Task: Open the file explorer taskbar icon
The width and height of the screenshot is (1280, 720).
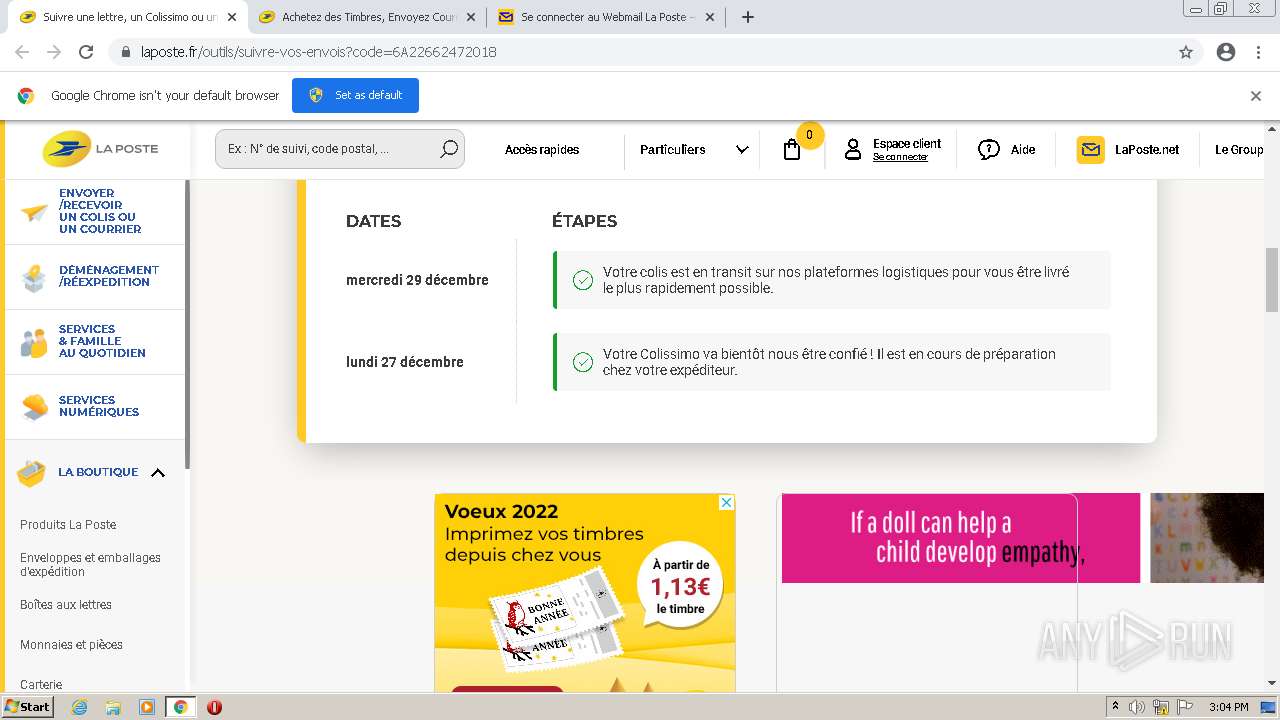Action: 113,707
